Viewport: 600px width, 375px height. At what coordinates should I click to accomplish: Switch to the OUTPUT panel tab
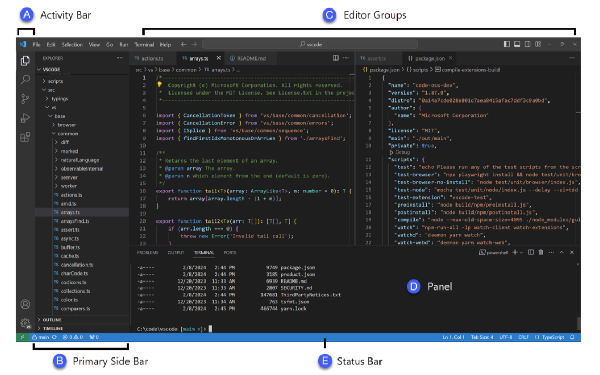(x=176, y=253)
